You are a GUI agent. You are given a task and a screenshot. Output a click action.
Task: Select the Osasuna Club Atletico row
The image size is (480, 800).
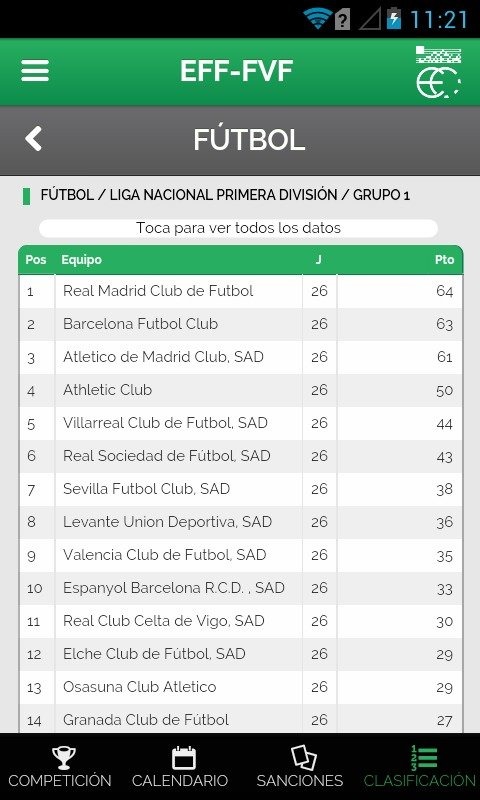[x=241, y=687]
